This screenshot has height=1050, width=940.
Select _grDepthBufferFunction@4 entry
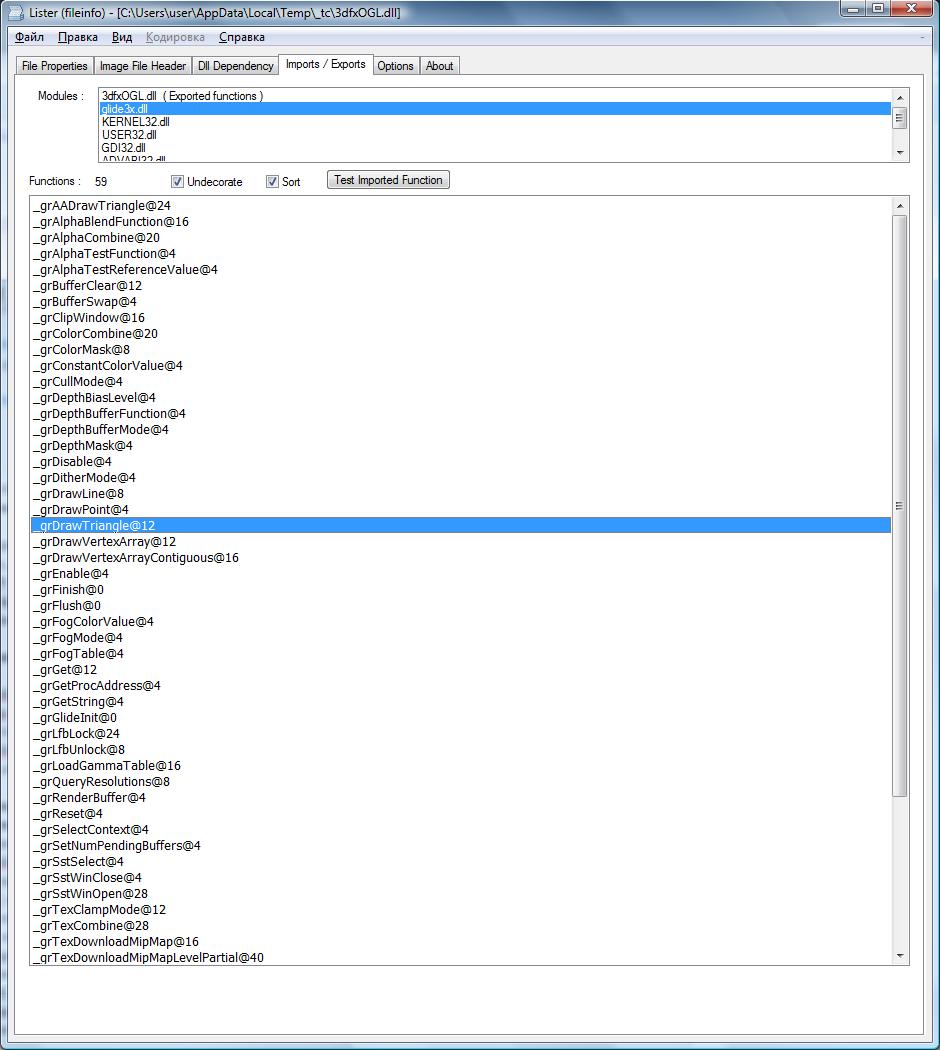461,414
